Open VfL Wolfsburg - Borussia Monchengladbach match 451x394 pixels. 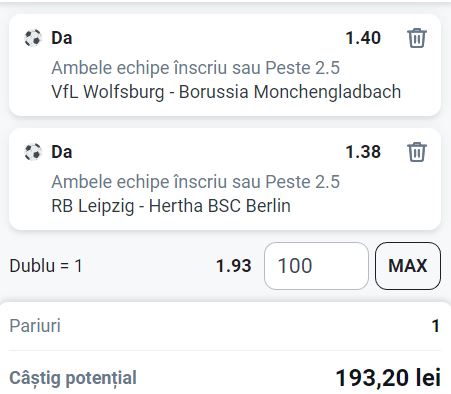[x=226, y=92]
